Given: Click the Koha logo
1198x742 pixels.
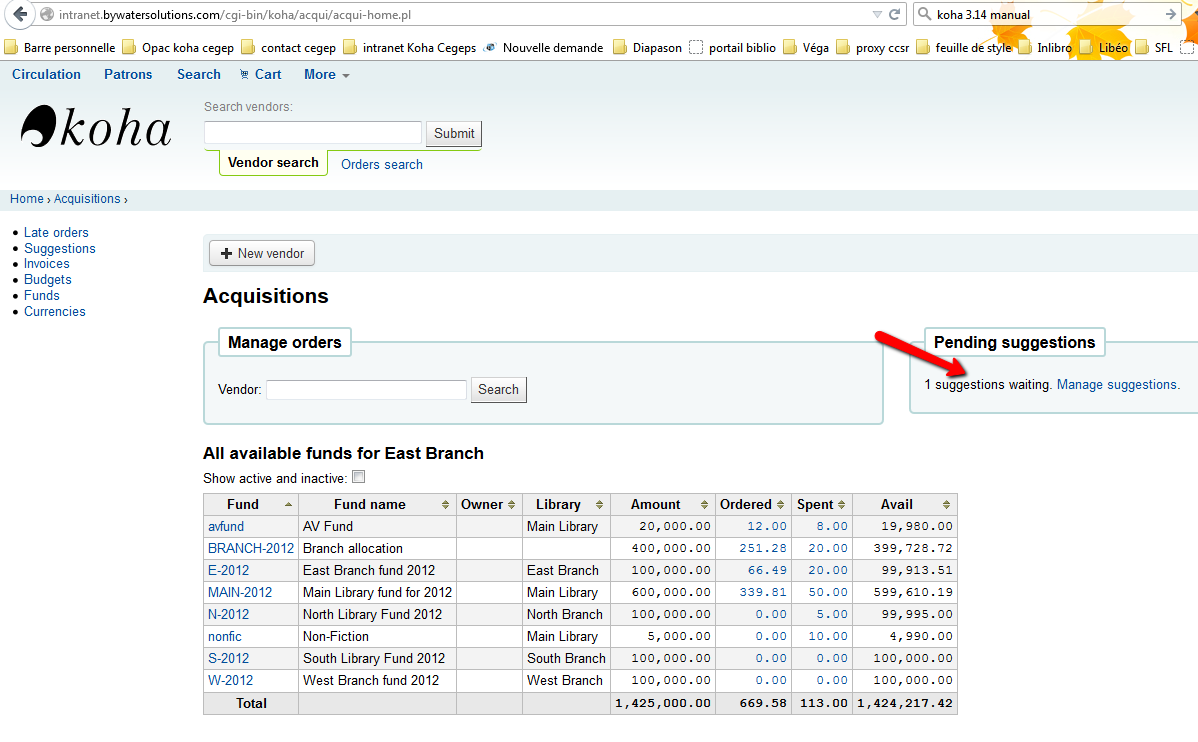Looking at the screenshot, I should click(96, 127).
